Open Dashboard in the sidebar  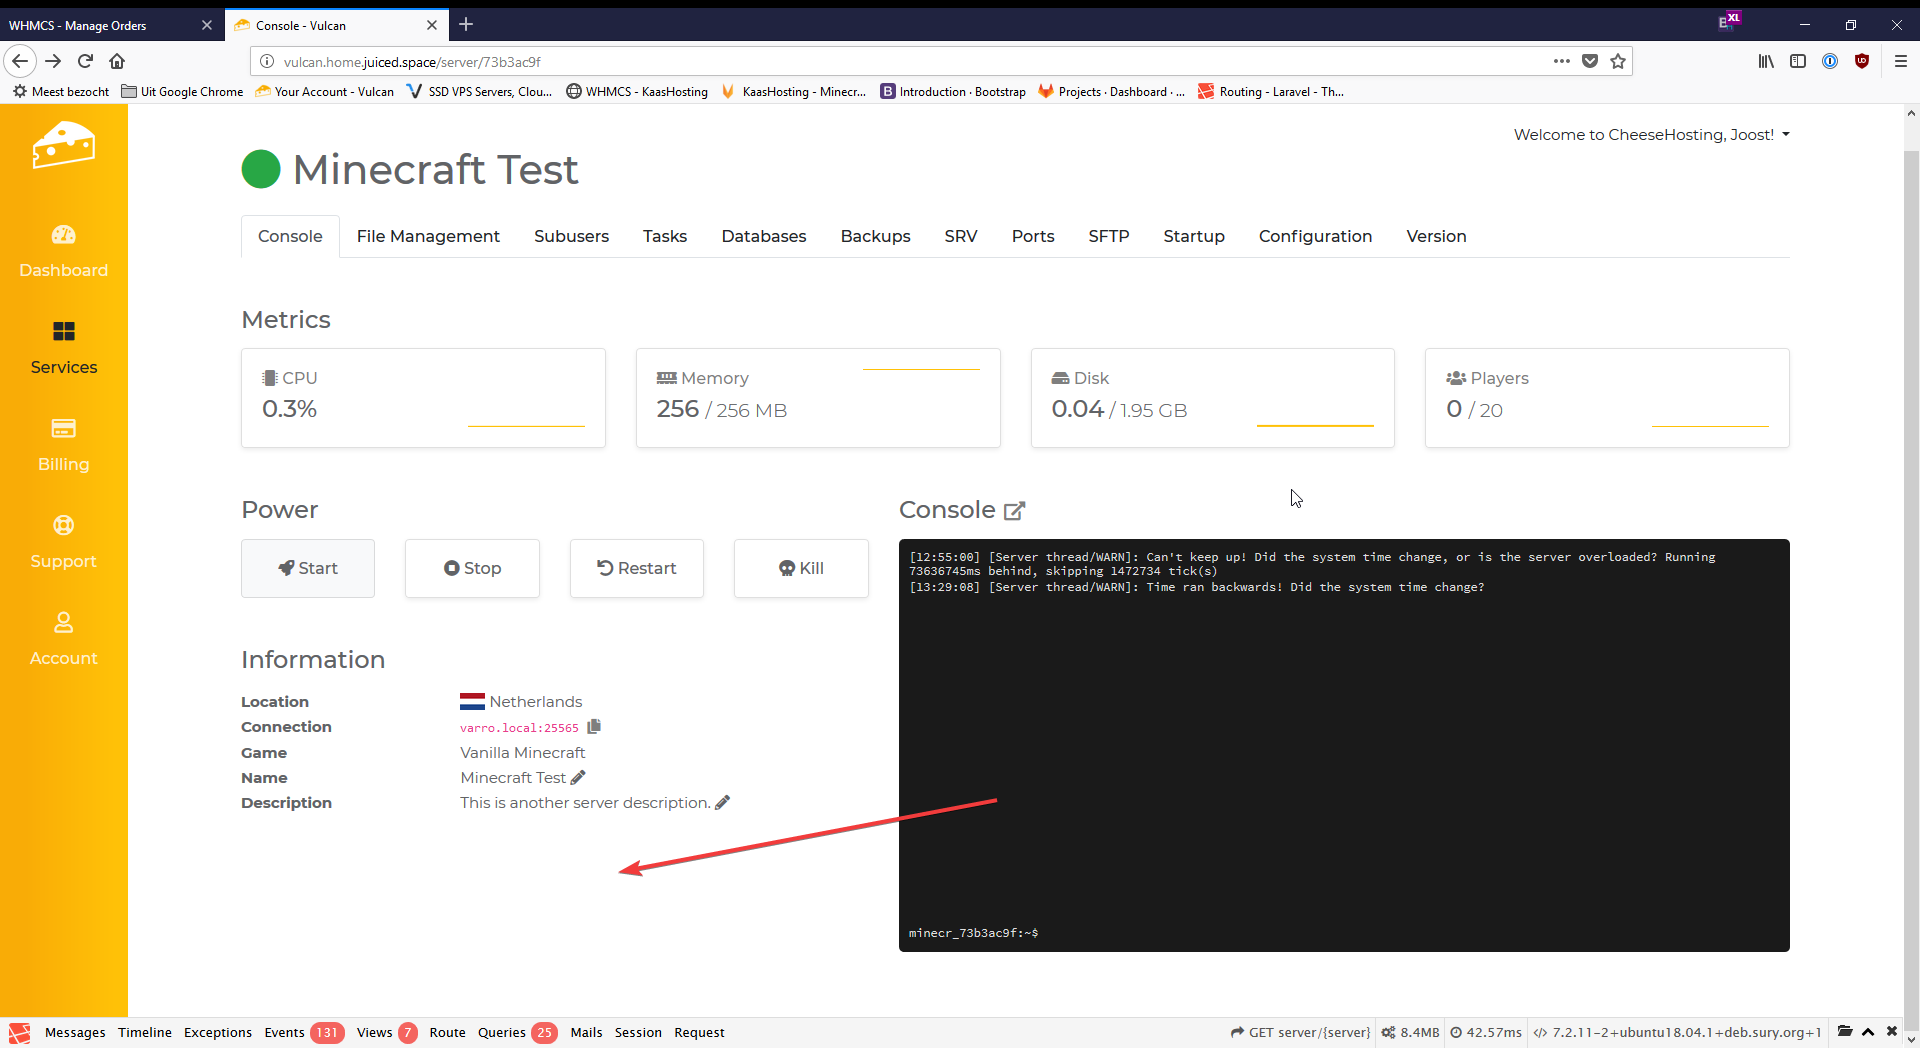(x=63, y=251)
